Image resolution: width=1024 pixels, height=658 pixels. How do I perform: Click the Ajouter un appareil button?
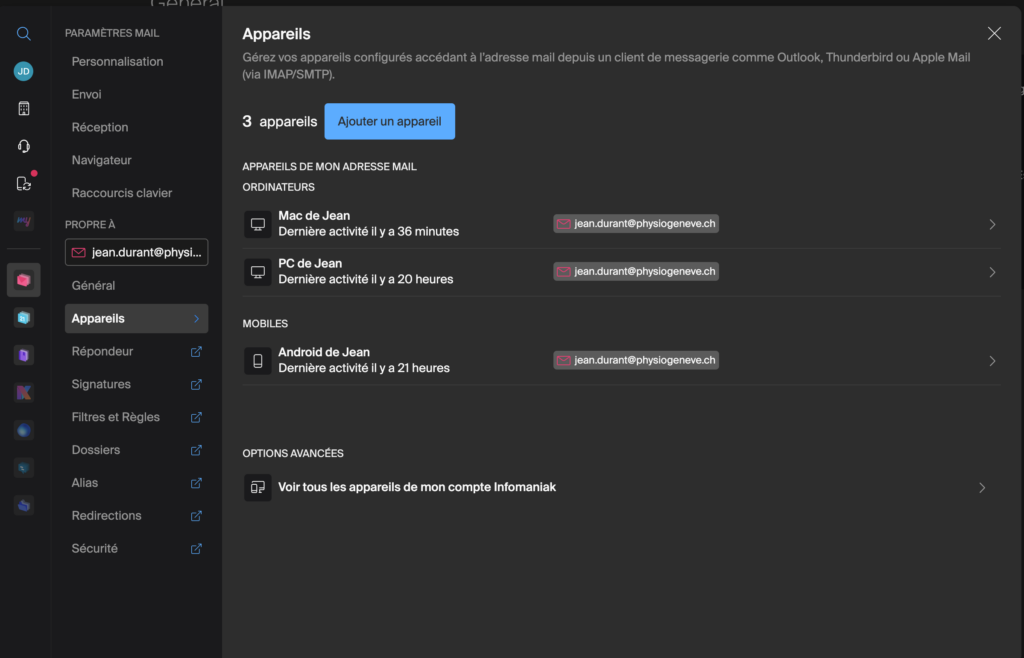[x=389, y=121]
